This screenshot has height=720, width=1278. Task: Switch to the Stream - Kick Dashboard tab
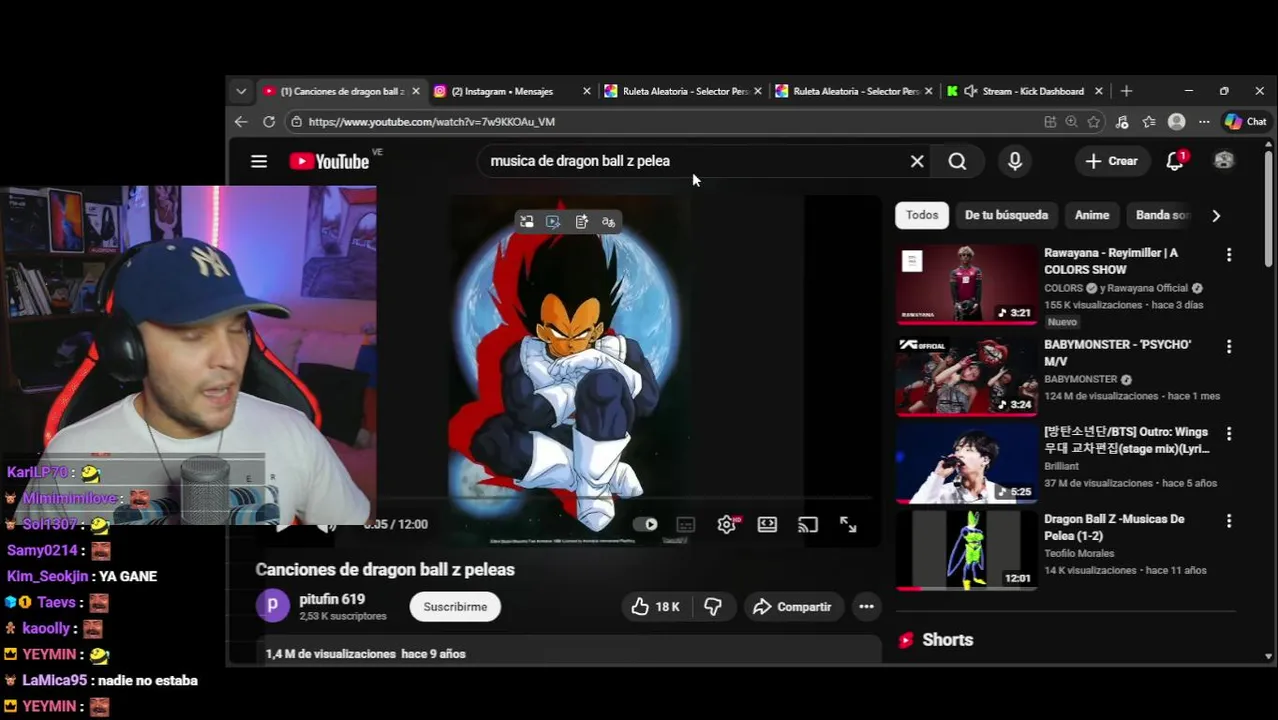(1024, 91)
